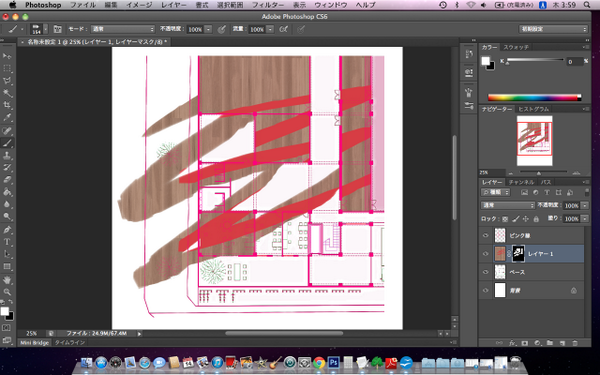
Task: Open the フィルター menu
Action: coord(268,5)
